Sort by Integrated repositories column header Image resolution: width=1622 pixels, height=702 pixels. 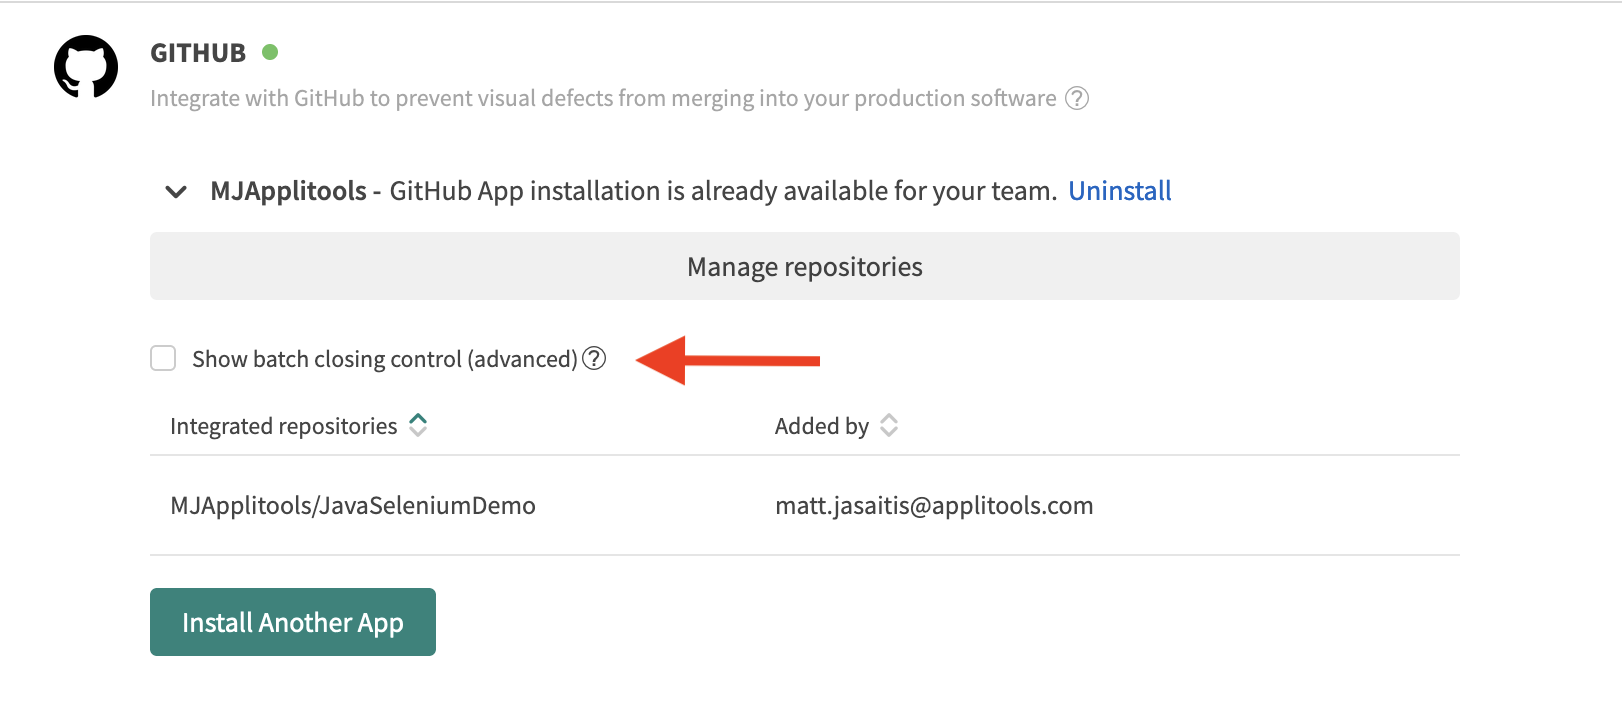pos(284,426)
